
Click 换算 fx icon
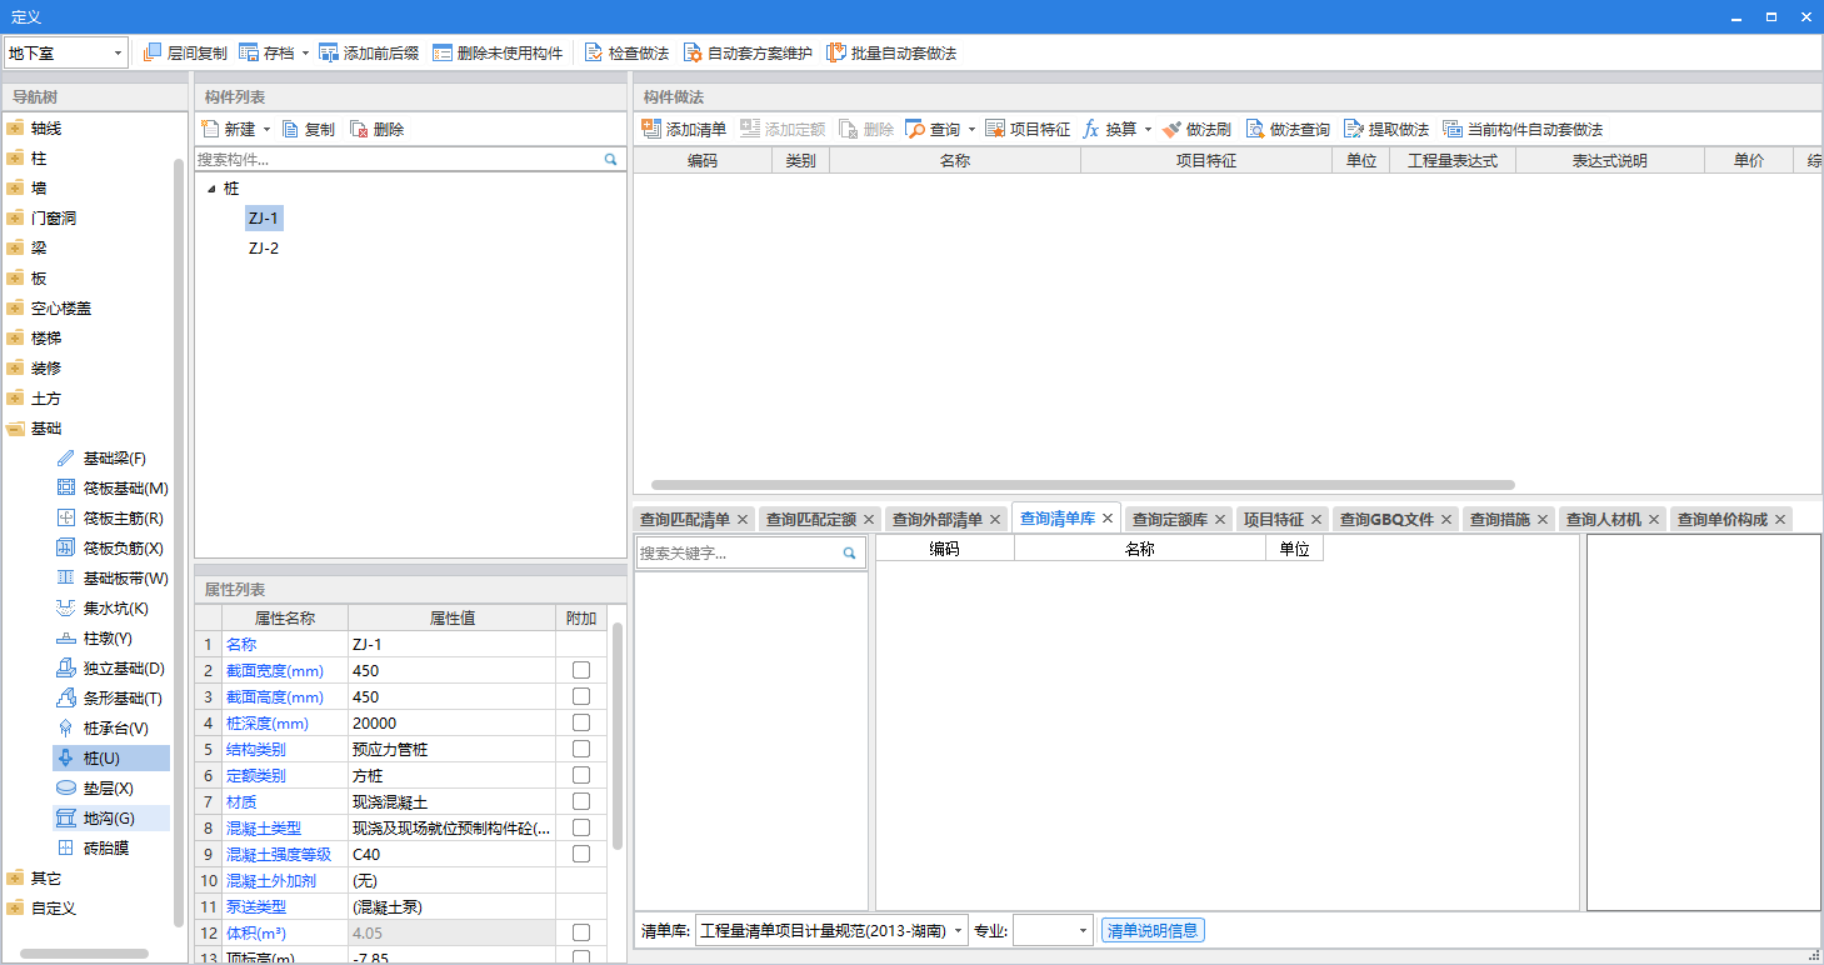click(x=1091, y=129)
